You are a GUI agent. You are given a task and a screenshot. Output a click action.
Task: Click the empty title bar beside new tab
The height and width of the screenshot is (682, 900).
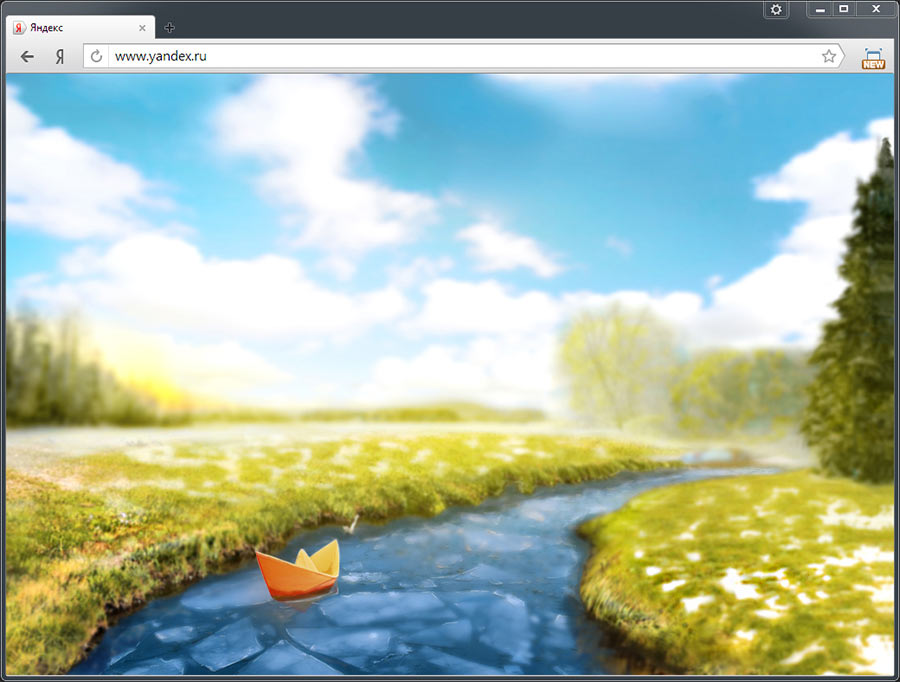pyautogui.click(x=450, y=20)
